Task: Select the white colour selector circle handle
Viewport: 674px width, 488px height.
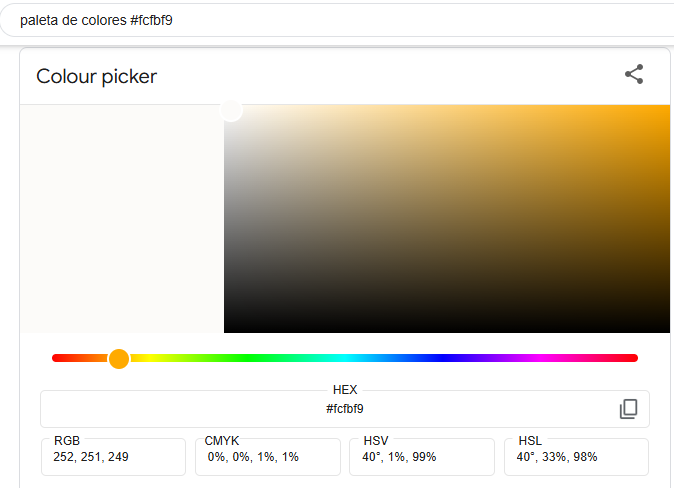Action: click(x=231, y=111)
